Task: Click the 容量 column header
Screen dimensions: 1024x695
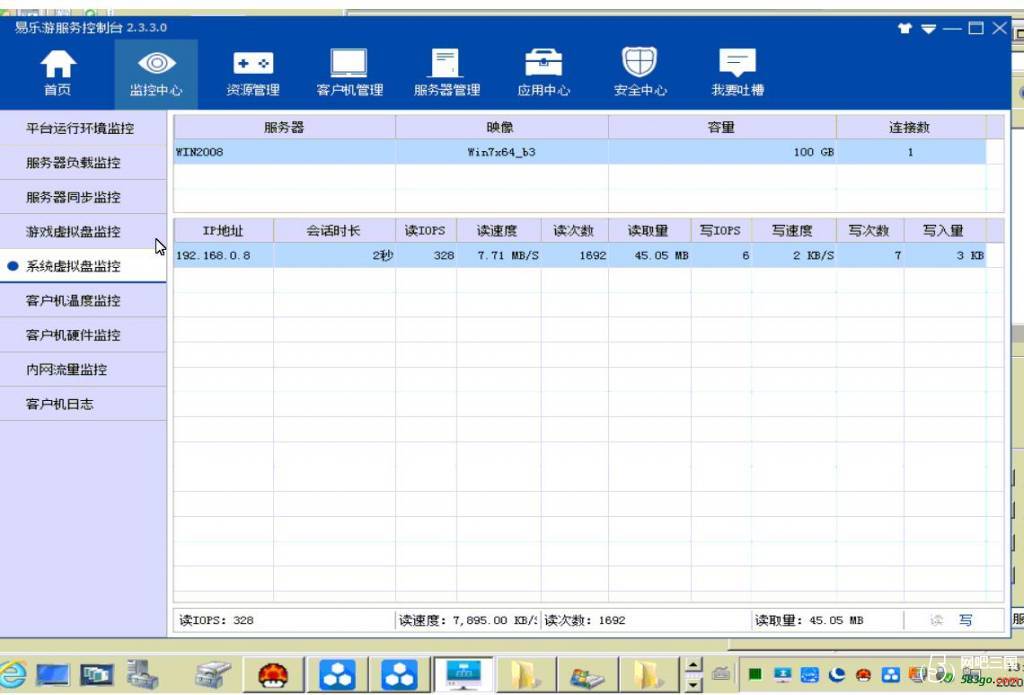Action: pyautogui.click(x=722, y=127)
